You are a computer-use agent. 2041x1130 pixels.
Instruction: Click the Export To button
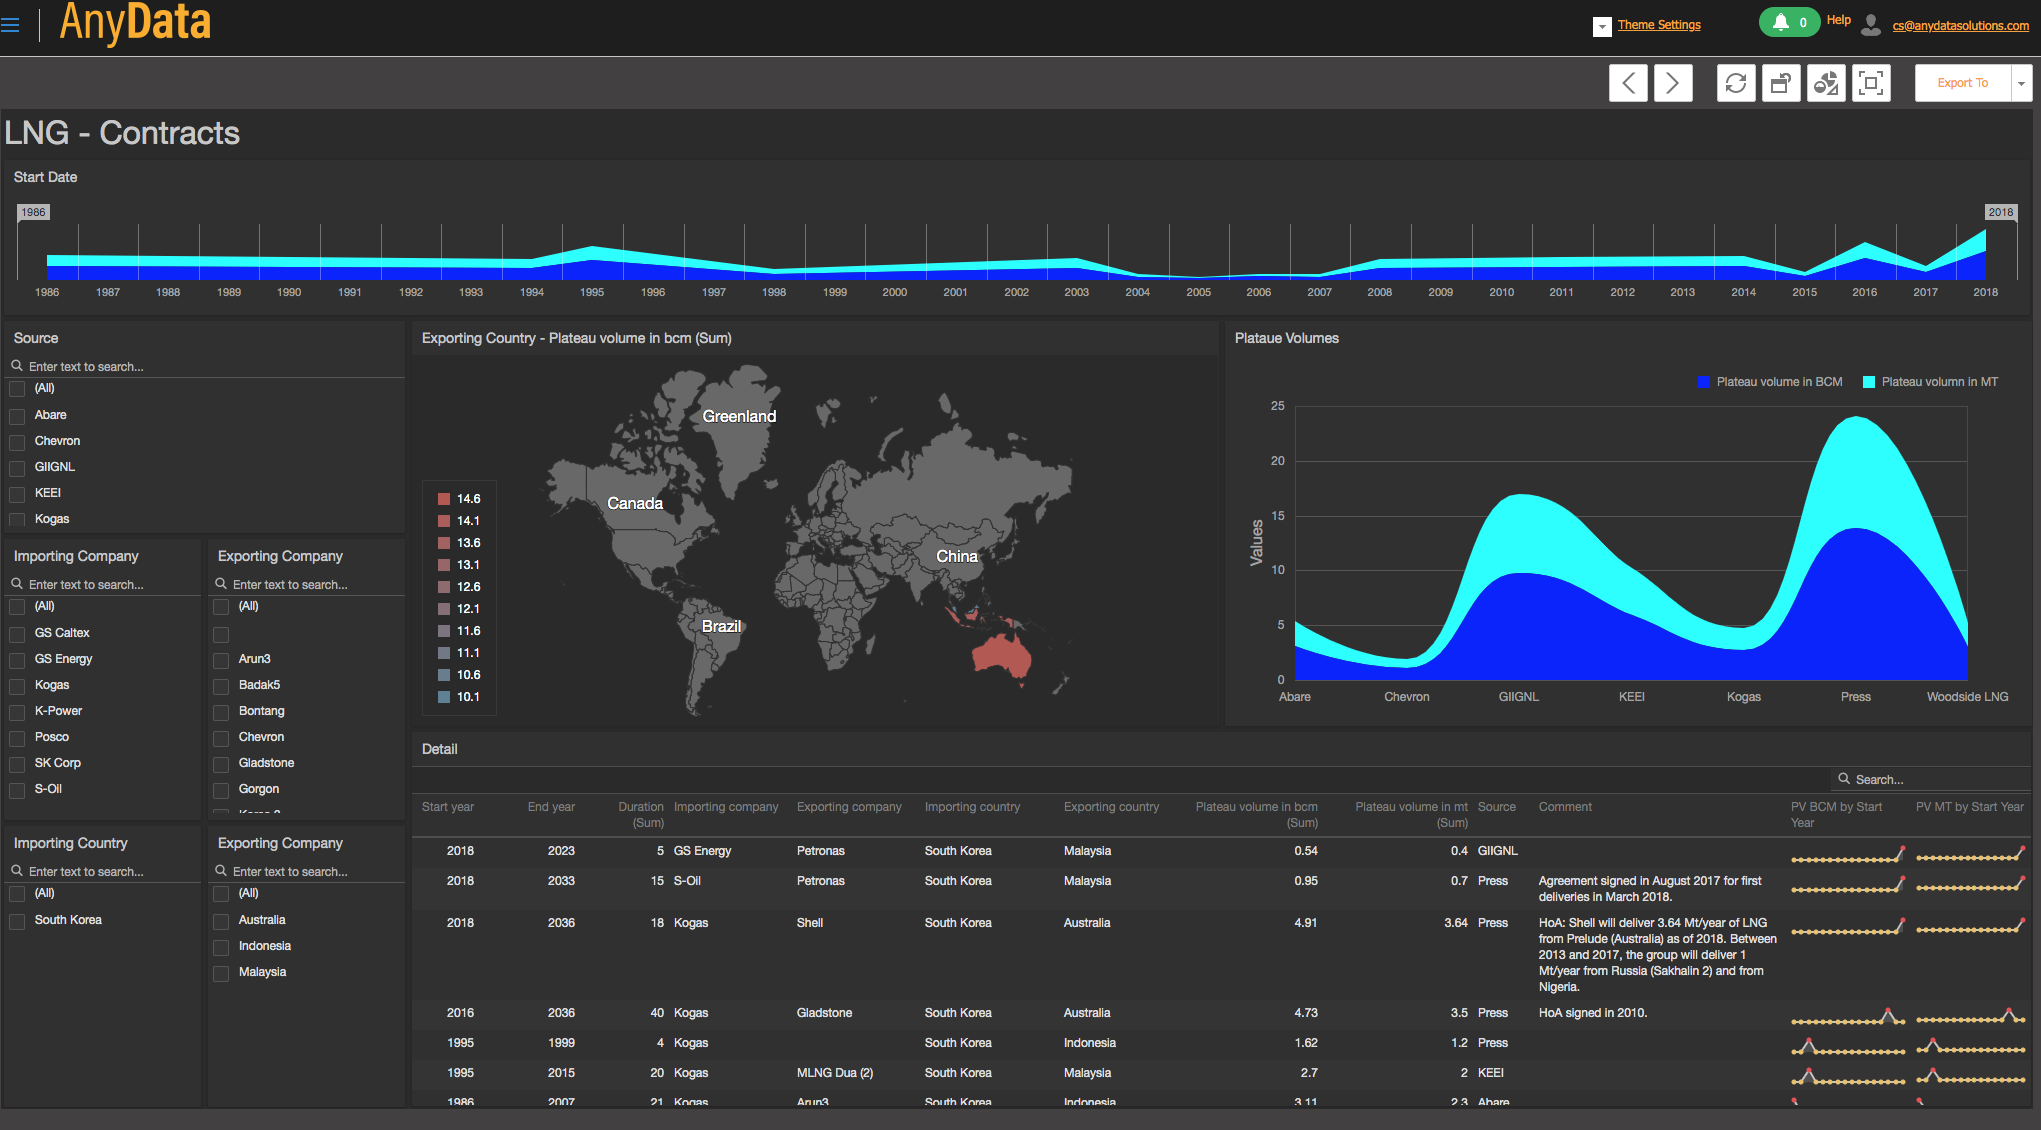pos(1962,83)
